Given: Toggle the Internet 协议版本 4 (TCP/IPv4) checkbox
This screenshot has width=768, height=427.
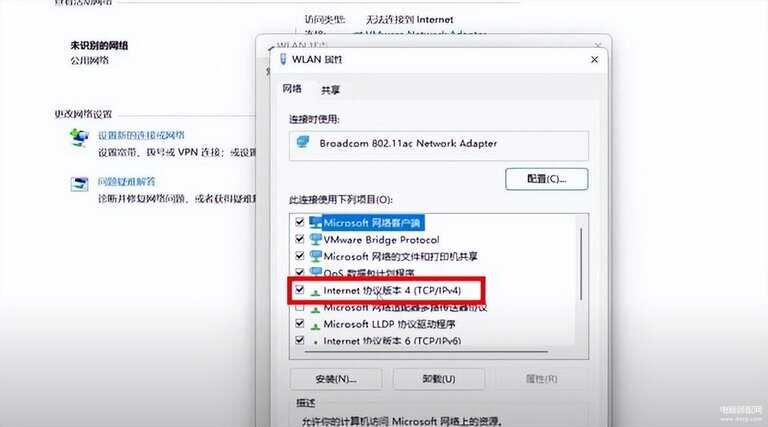Looking at the screenshot, I should point(300,290).
